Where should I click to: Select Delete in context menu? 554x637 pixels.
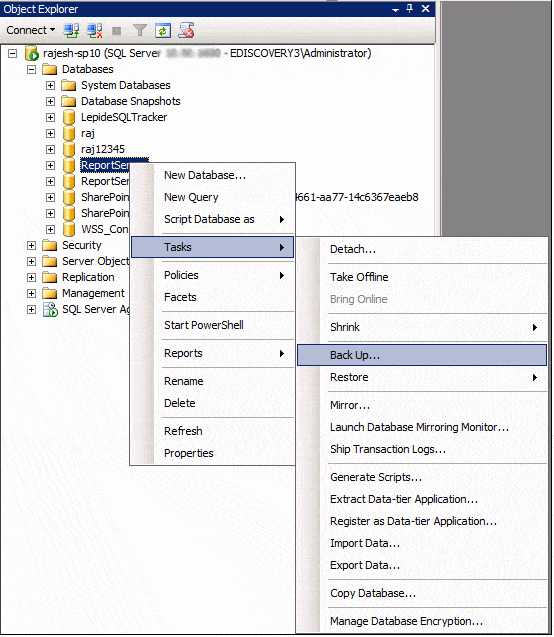(212, 403)
